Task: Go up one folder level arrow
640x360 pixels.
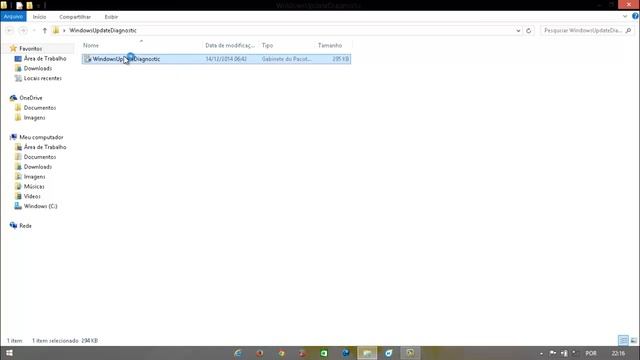Action: [x=44, y=31]
